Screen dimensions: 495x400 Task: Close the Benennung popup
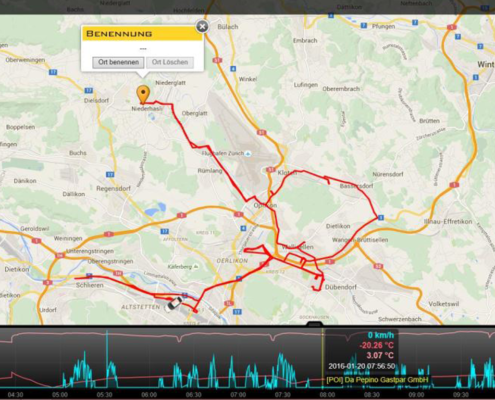tap(202, 26)
